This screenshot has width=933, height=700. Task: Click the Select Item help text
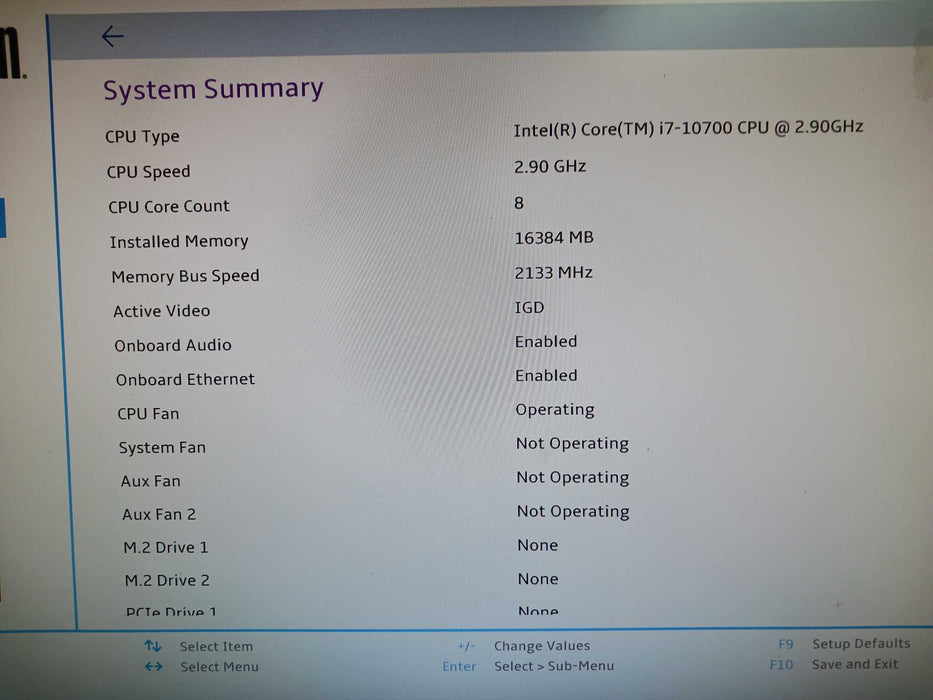point(217,646)
